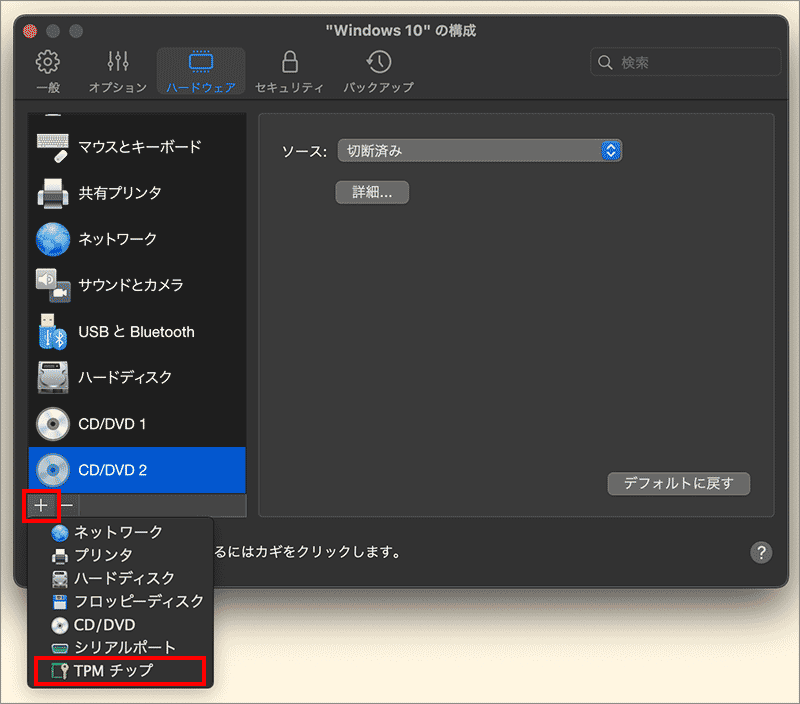
Task: Choose the 共有プリンタ printer icon
Action: [53, 193]
